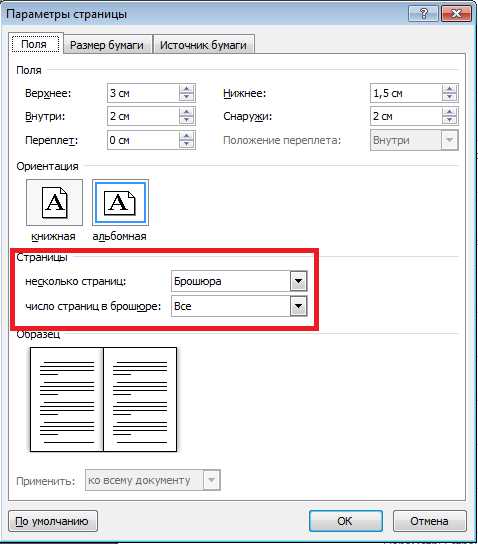Open the Применить dropdown list
Image resolution: width=478 pixels, height=544 pixels.
(211, 480)
